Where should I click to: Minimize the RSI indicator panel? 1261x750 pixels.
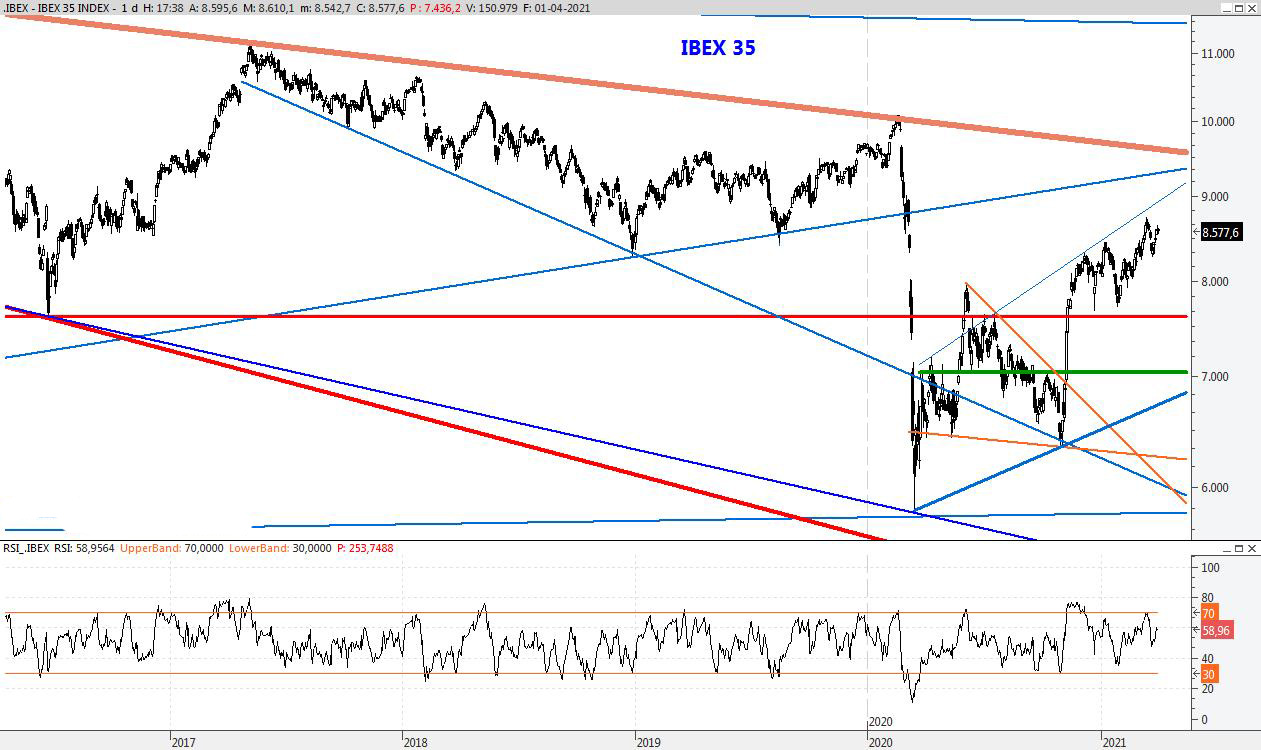pyautogui.click(x=1225, y=549)
